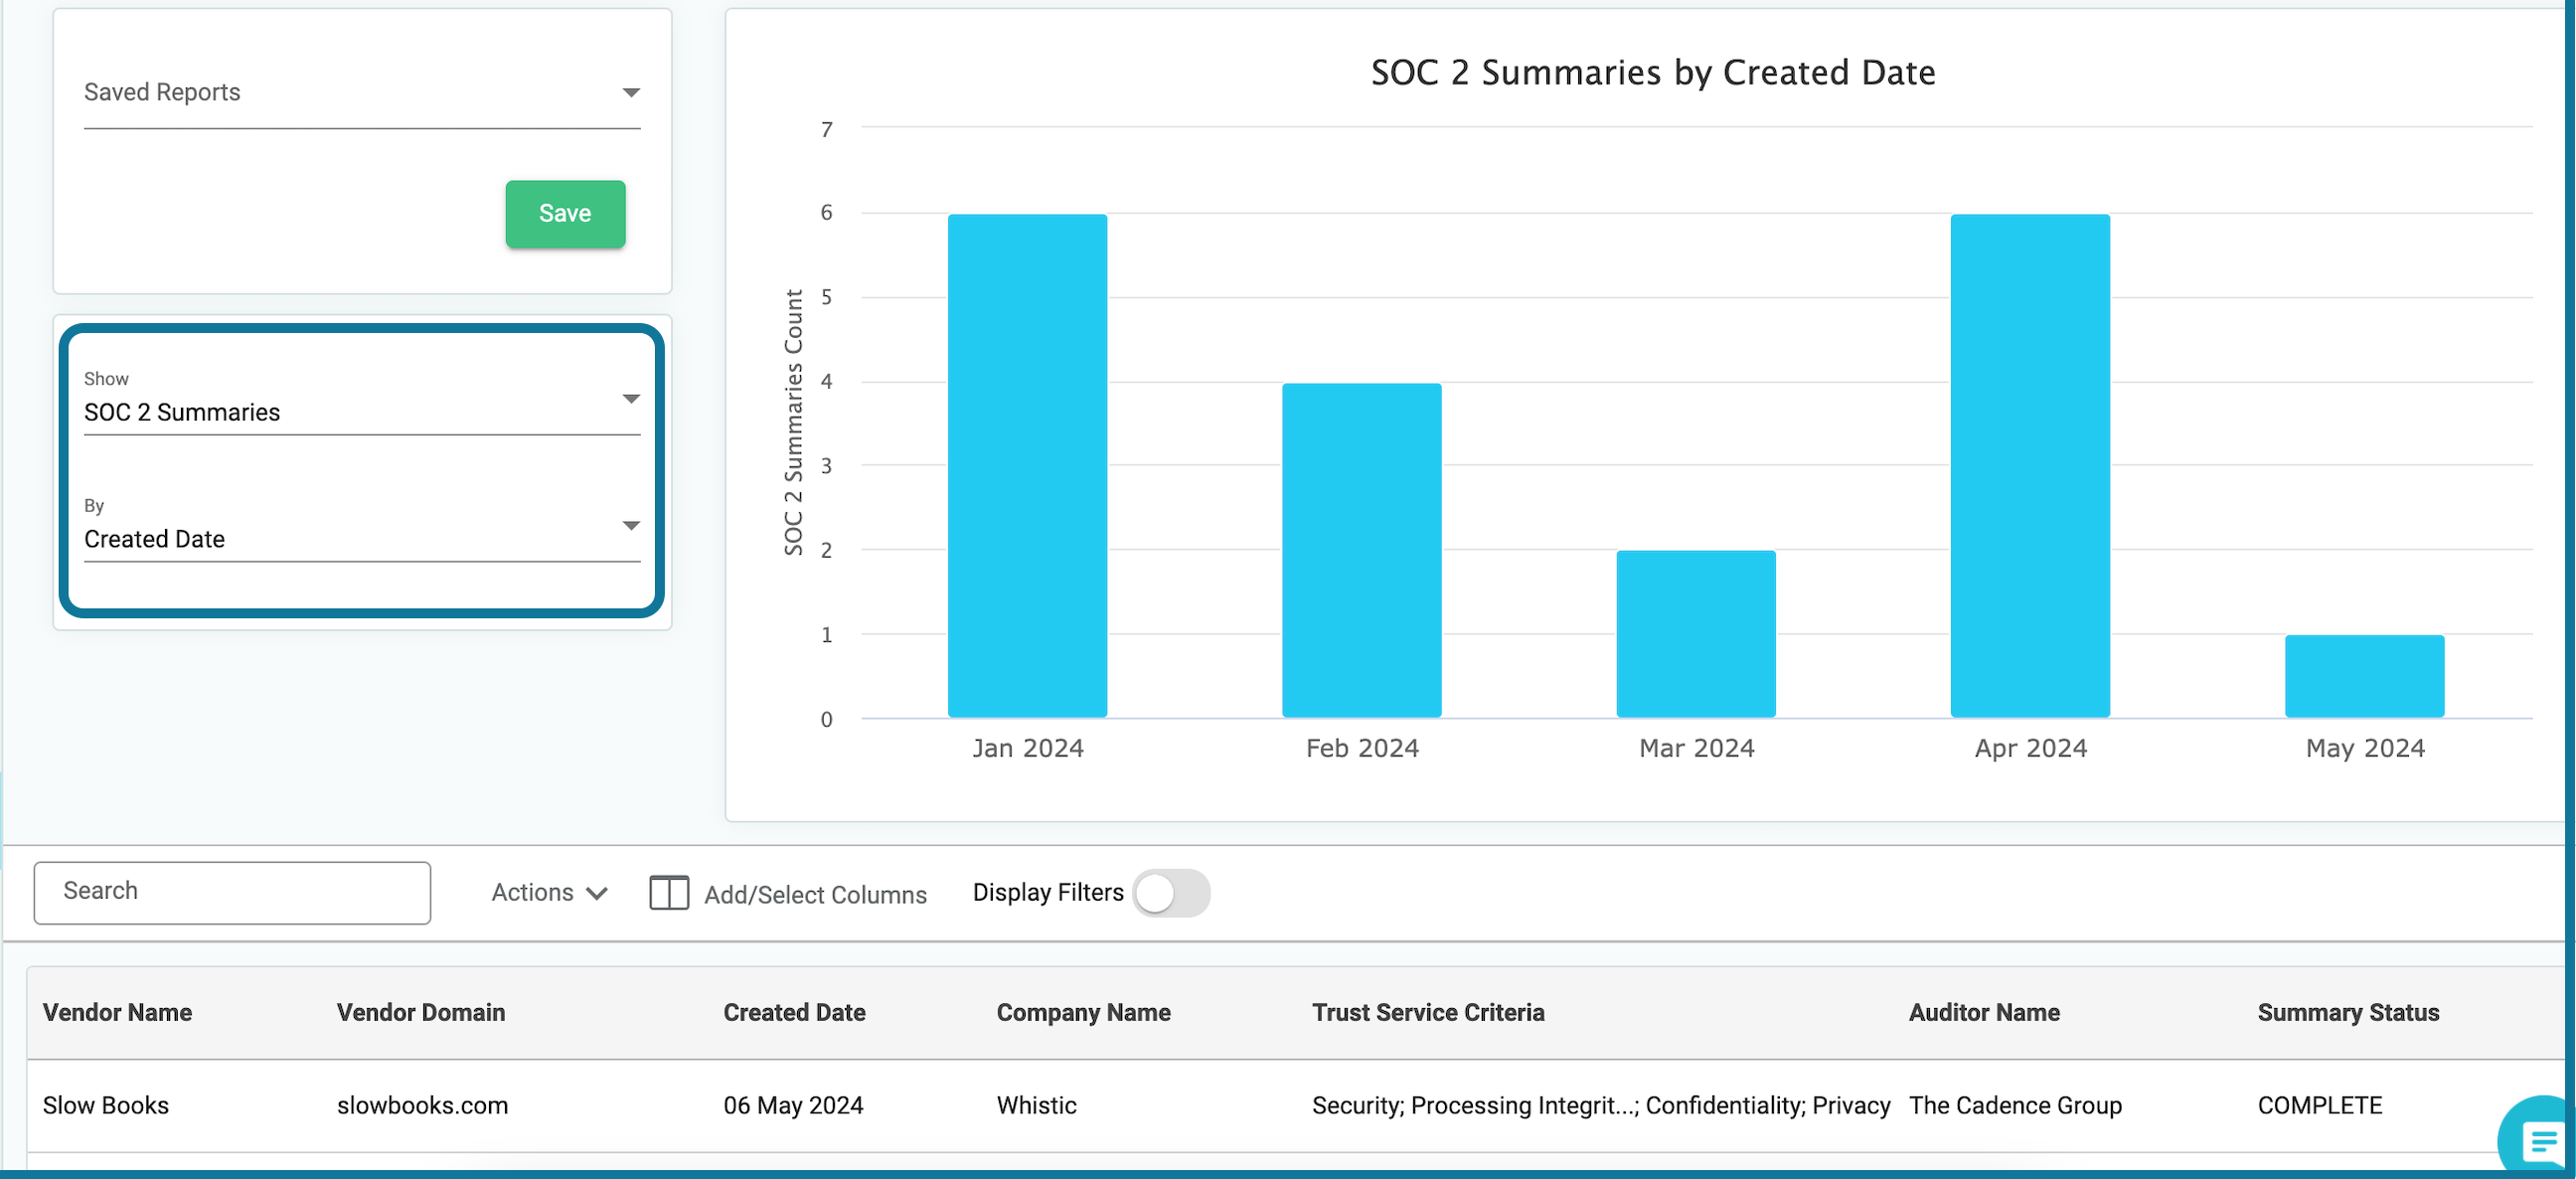Select the Jan 2024 bar

click(x=1027, y=465)
